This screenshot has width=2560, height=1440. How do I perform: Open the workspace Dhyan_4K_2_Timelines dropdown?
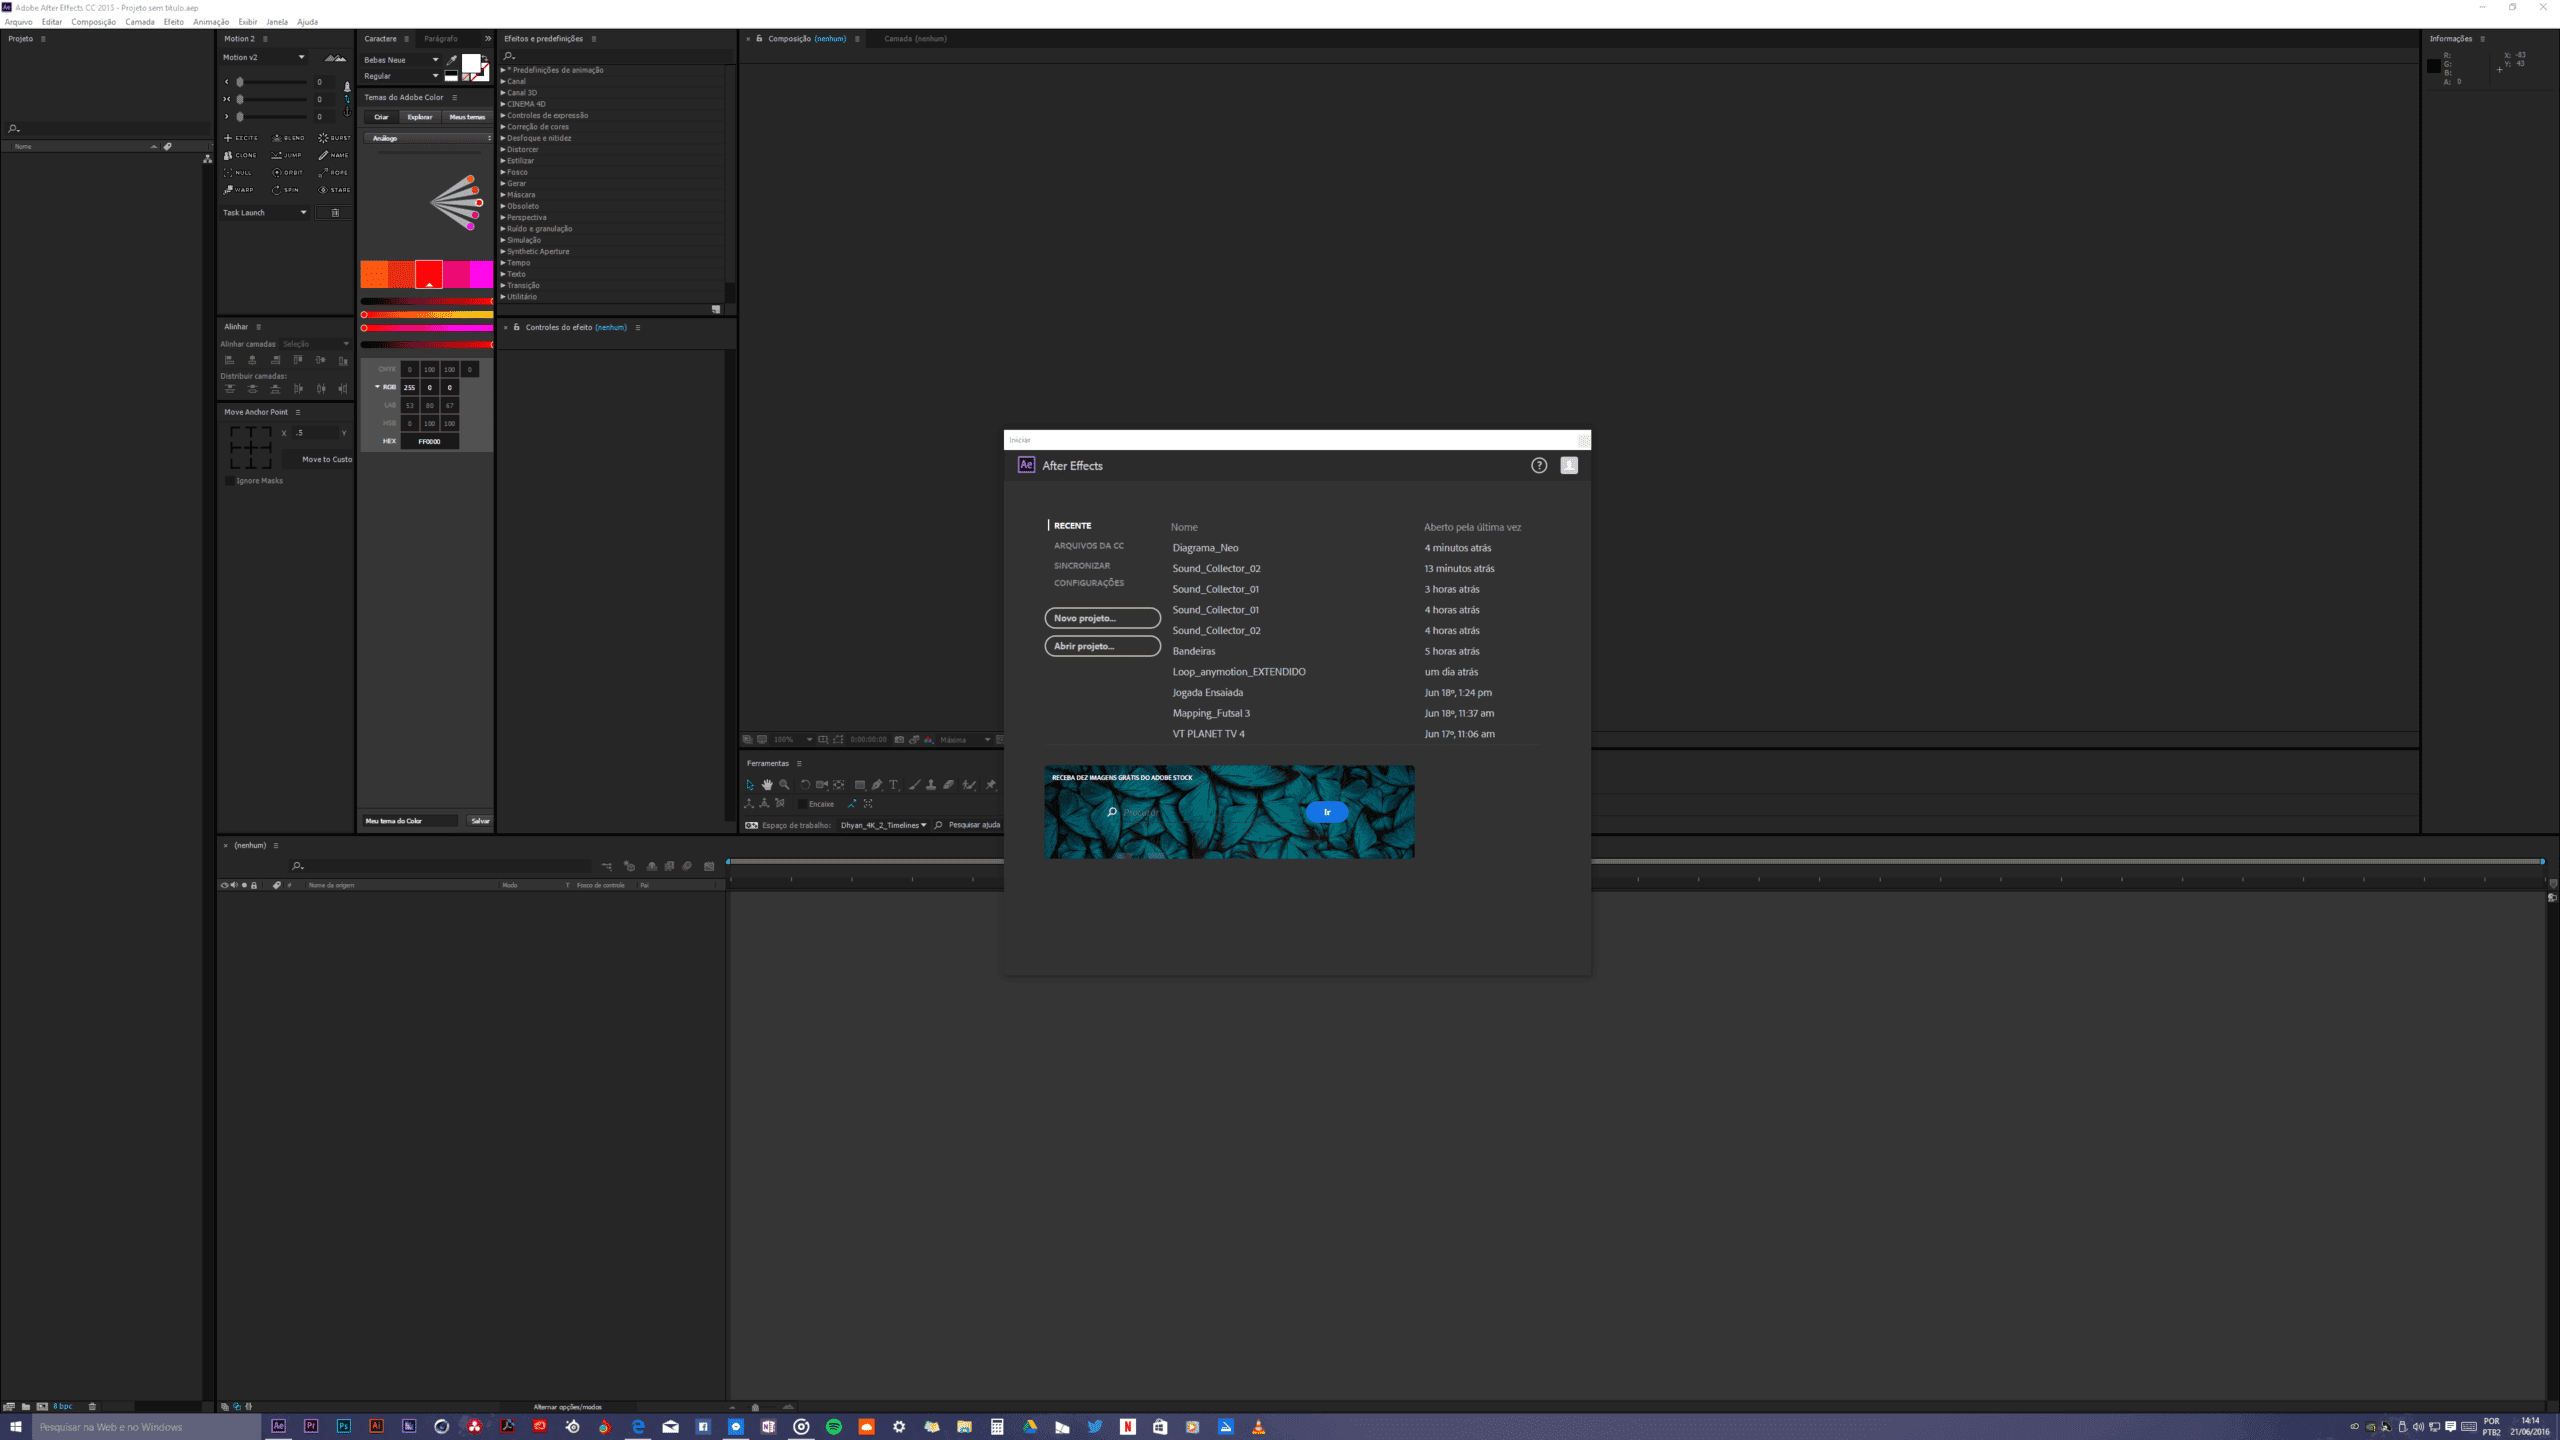883,825
